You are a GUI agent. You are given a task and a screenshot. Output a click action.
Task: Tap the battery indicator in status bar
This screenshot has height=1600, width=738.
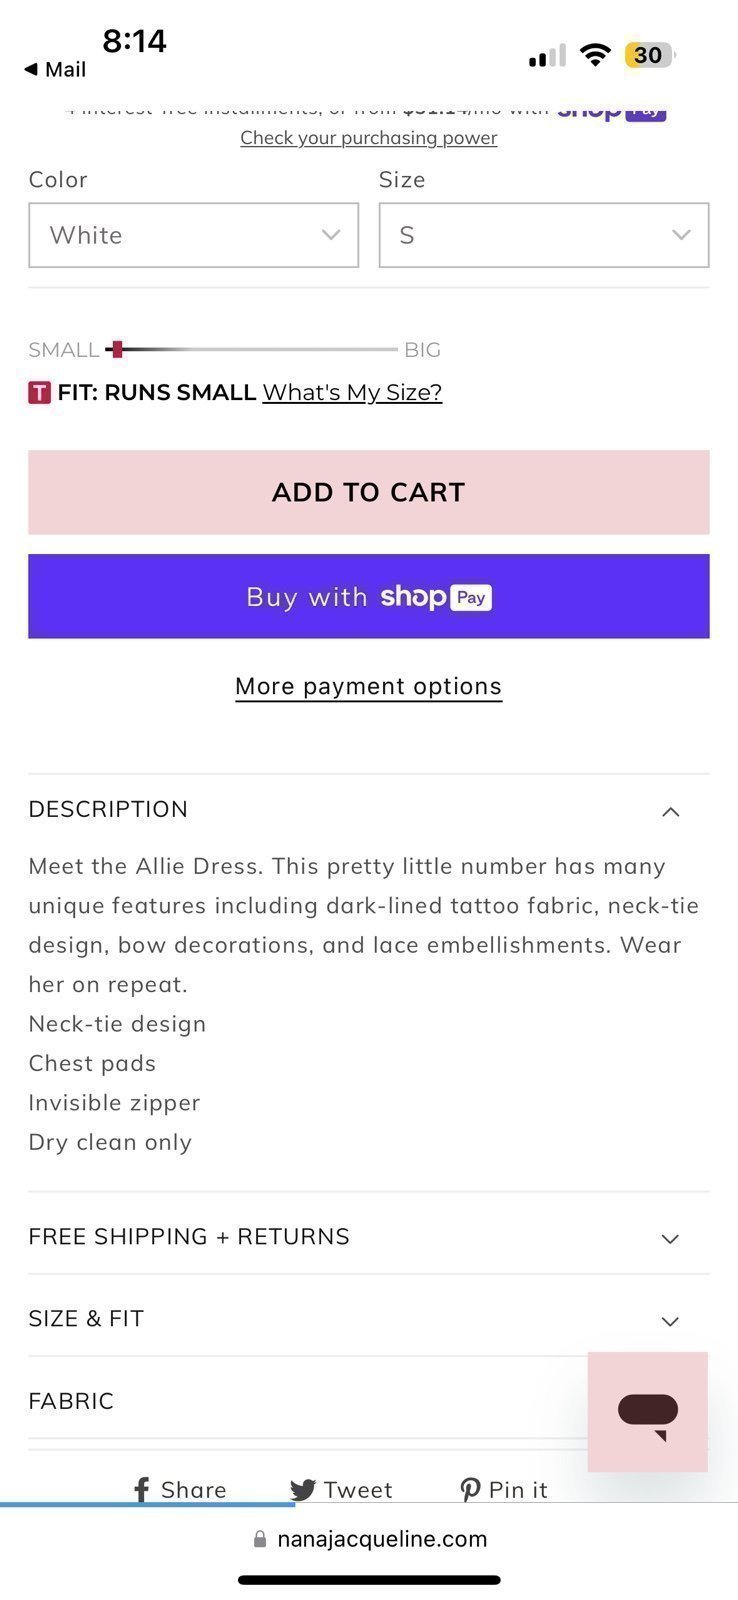650,55
